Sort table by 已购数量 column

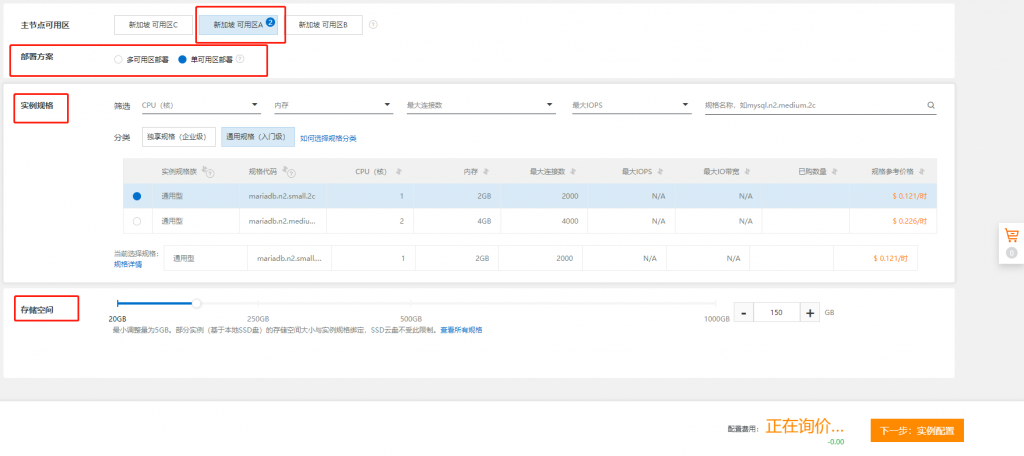tap(835, 172)
